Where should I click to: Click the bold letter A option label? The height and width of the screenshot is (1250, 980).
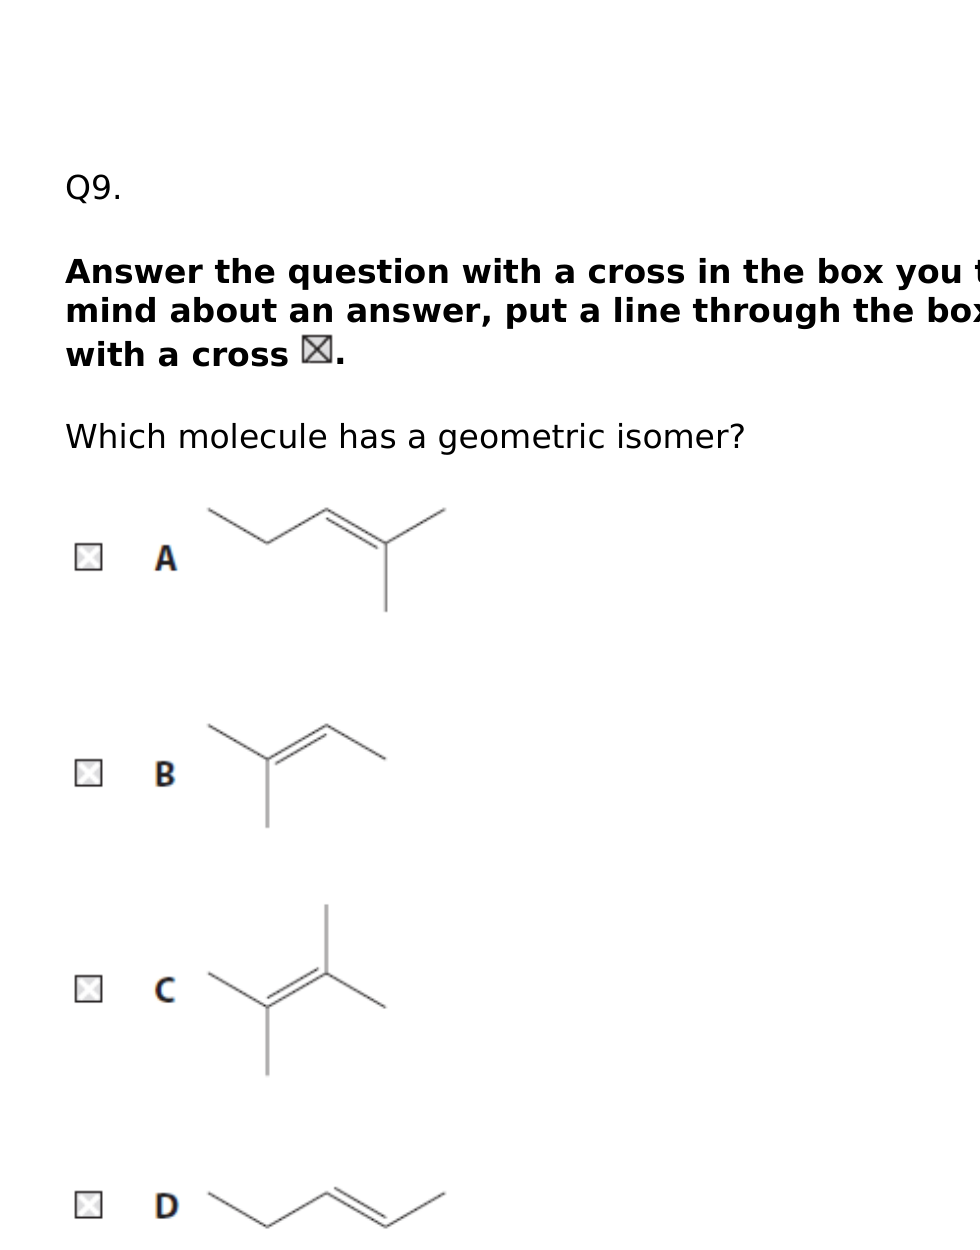point(166,558)
